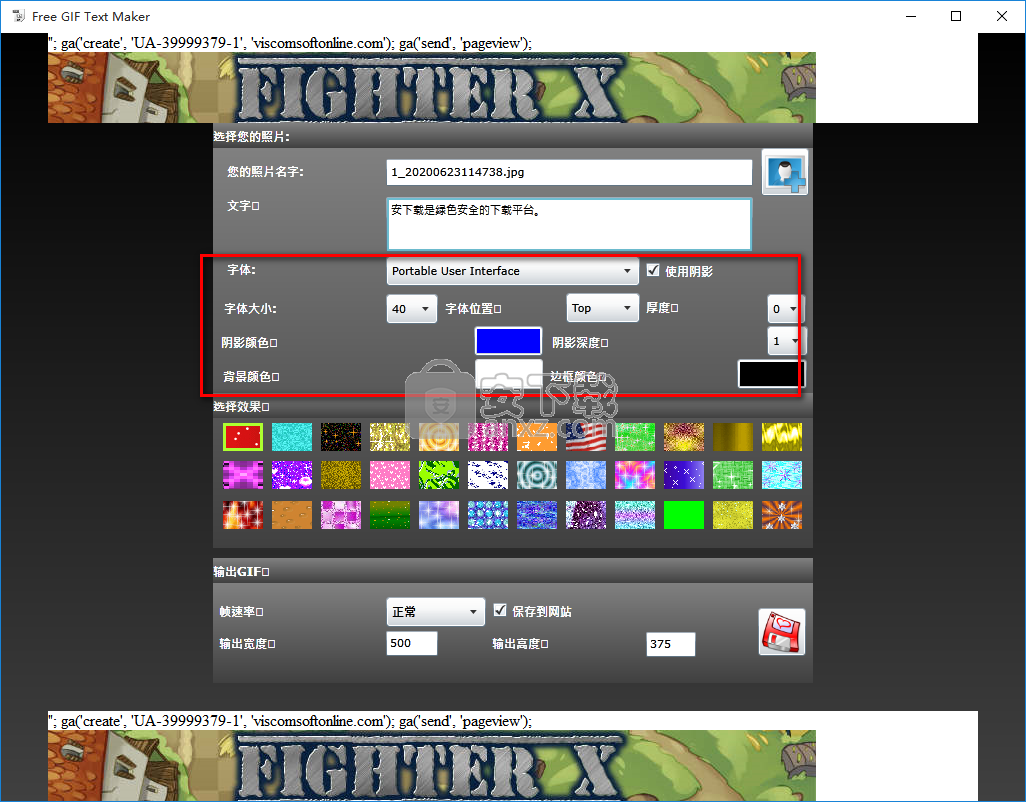Click the photo name field with 1_20200623114738.jpg
This screenshot has width=1026, height=802.
pos(569,172)
